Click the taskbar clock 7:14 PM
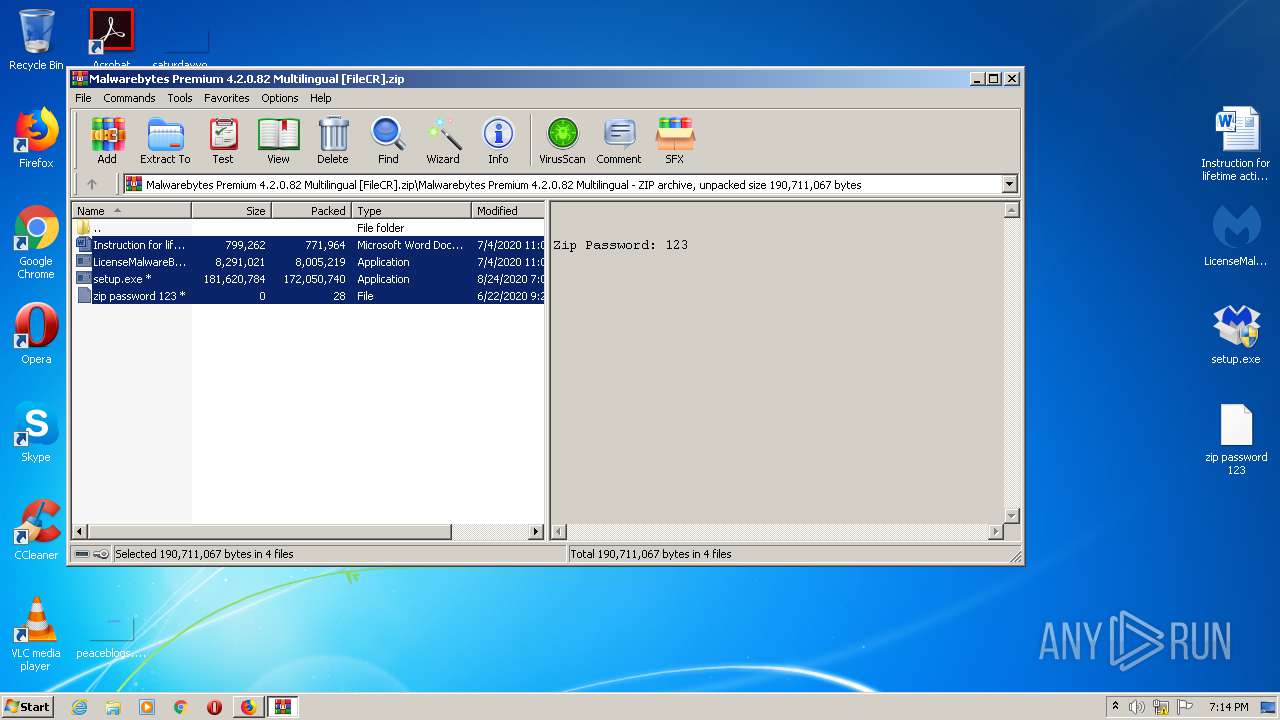 pos(1228,707)
